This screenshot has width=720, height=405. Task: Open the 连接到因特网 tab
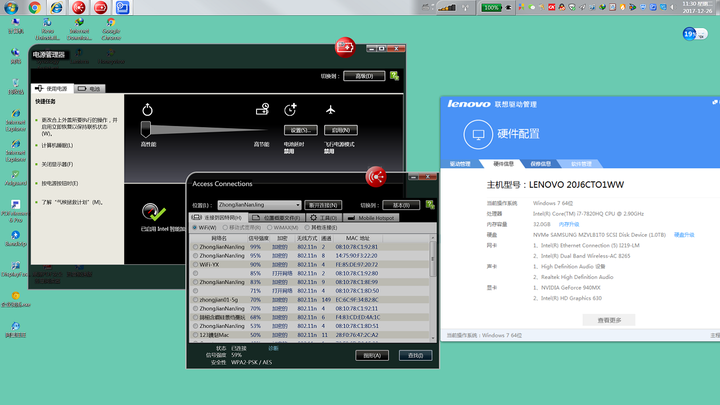[219, 218]
